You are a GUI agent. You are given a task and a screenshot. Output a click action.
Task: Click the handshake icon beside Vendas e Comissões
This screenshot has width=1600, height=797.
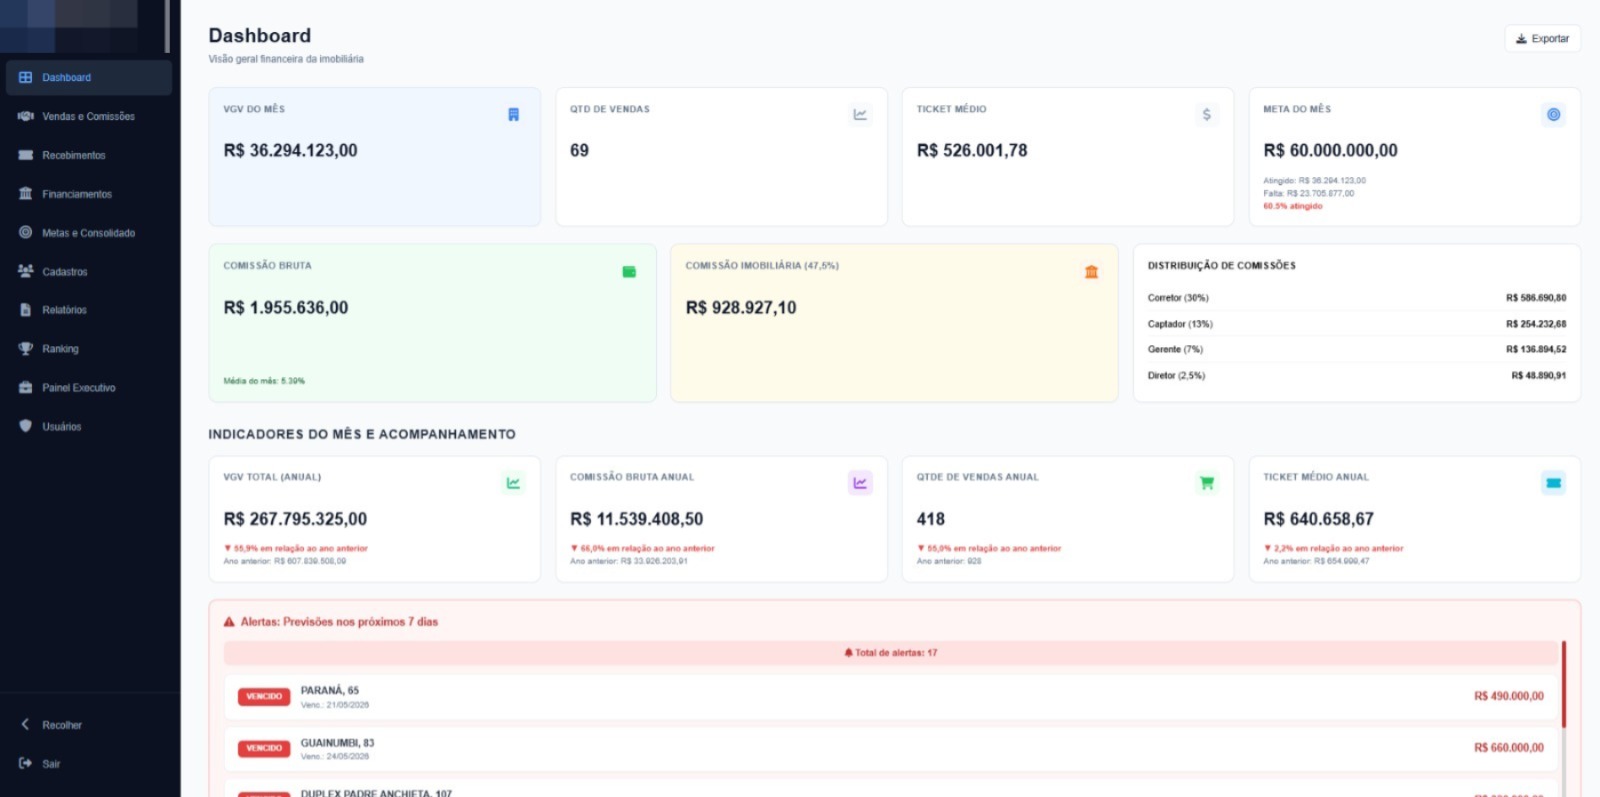26,116
